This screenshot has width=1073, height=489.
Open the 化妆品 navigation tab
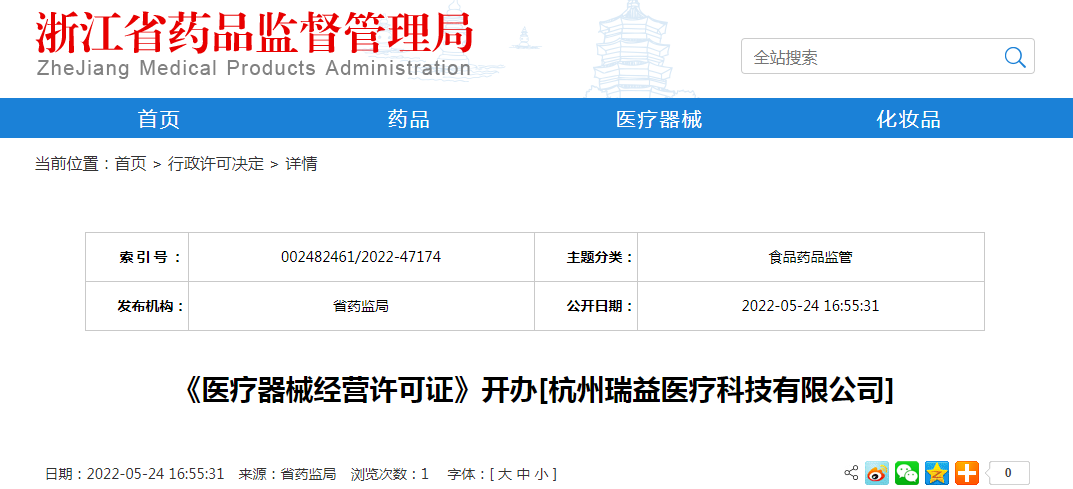coord(909,119)
